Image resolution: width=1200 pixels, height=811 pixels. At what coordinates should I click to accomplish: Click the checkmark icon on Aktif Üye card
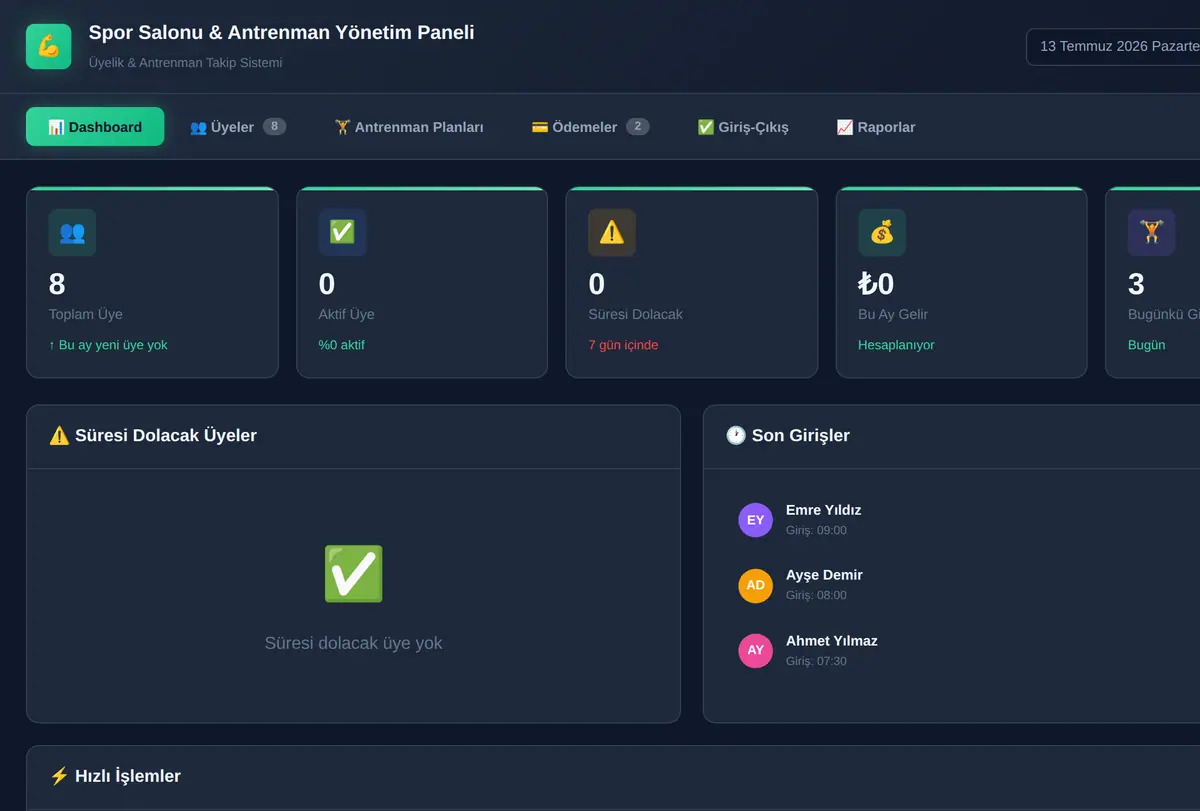coord(342,232)
